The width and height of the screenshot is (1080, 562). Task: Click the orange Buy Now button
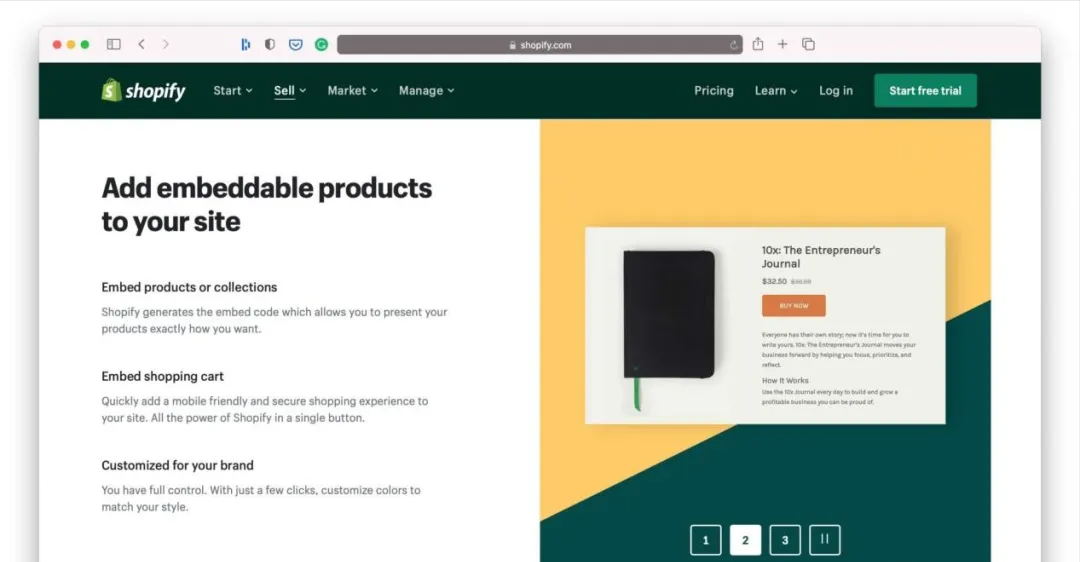click(x=793, y=305)
